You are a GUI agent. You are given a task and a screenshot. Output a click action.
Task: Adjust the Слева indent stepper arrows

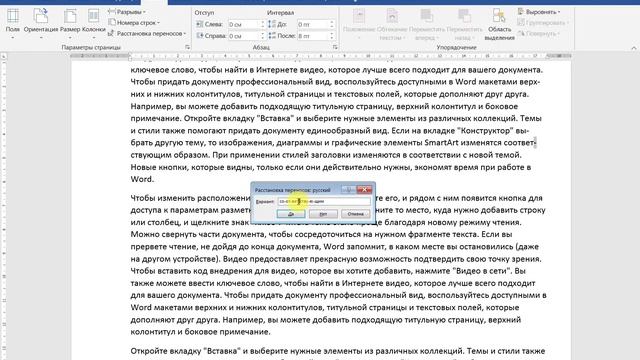click(x=263, y=24)
